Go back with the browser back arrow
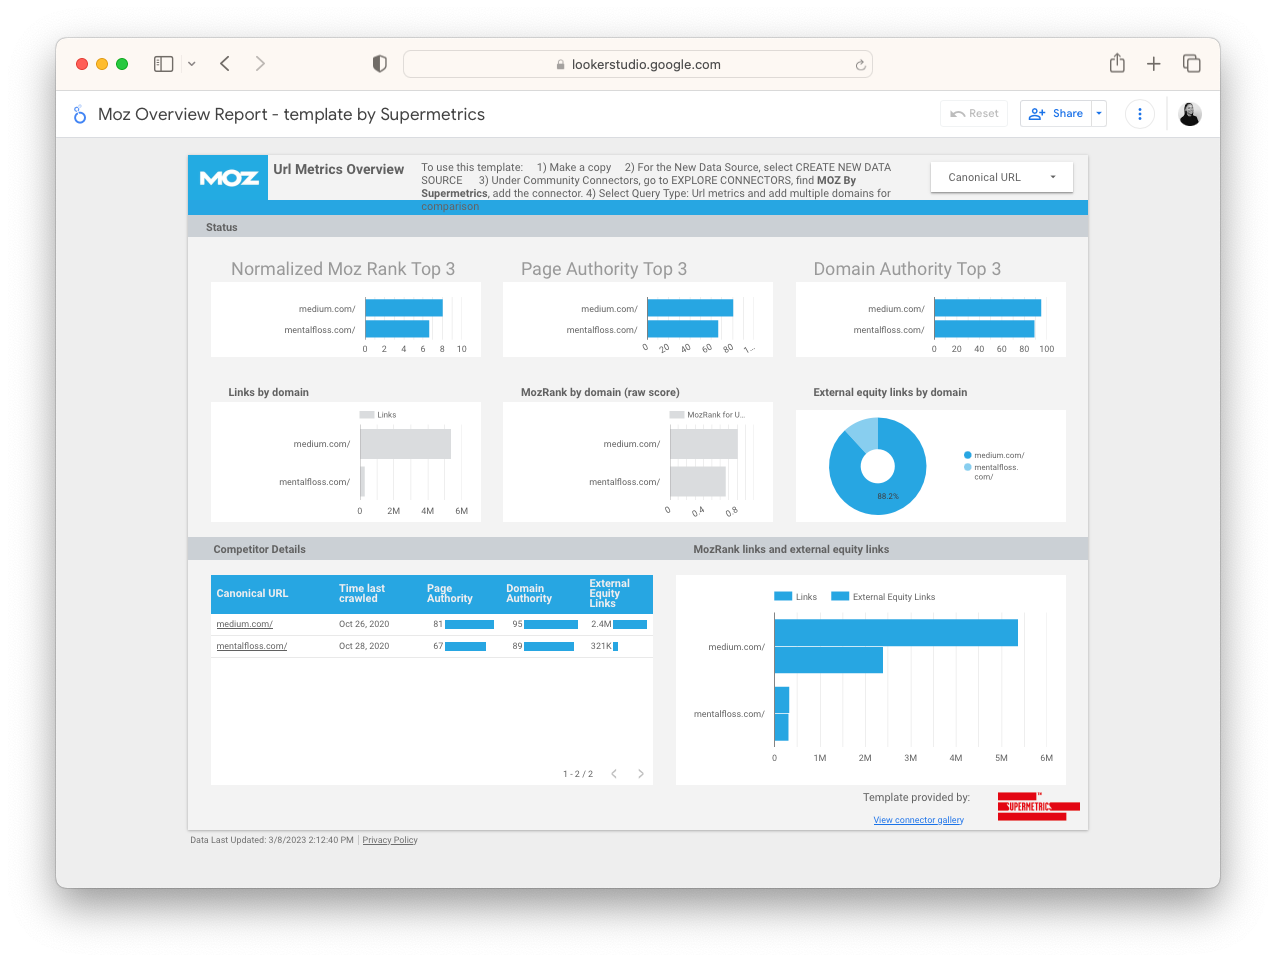This screenshot has width=1276, height=962. pos(225,64)
